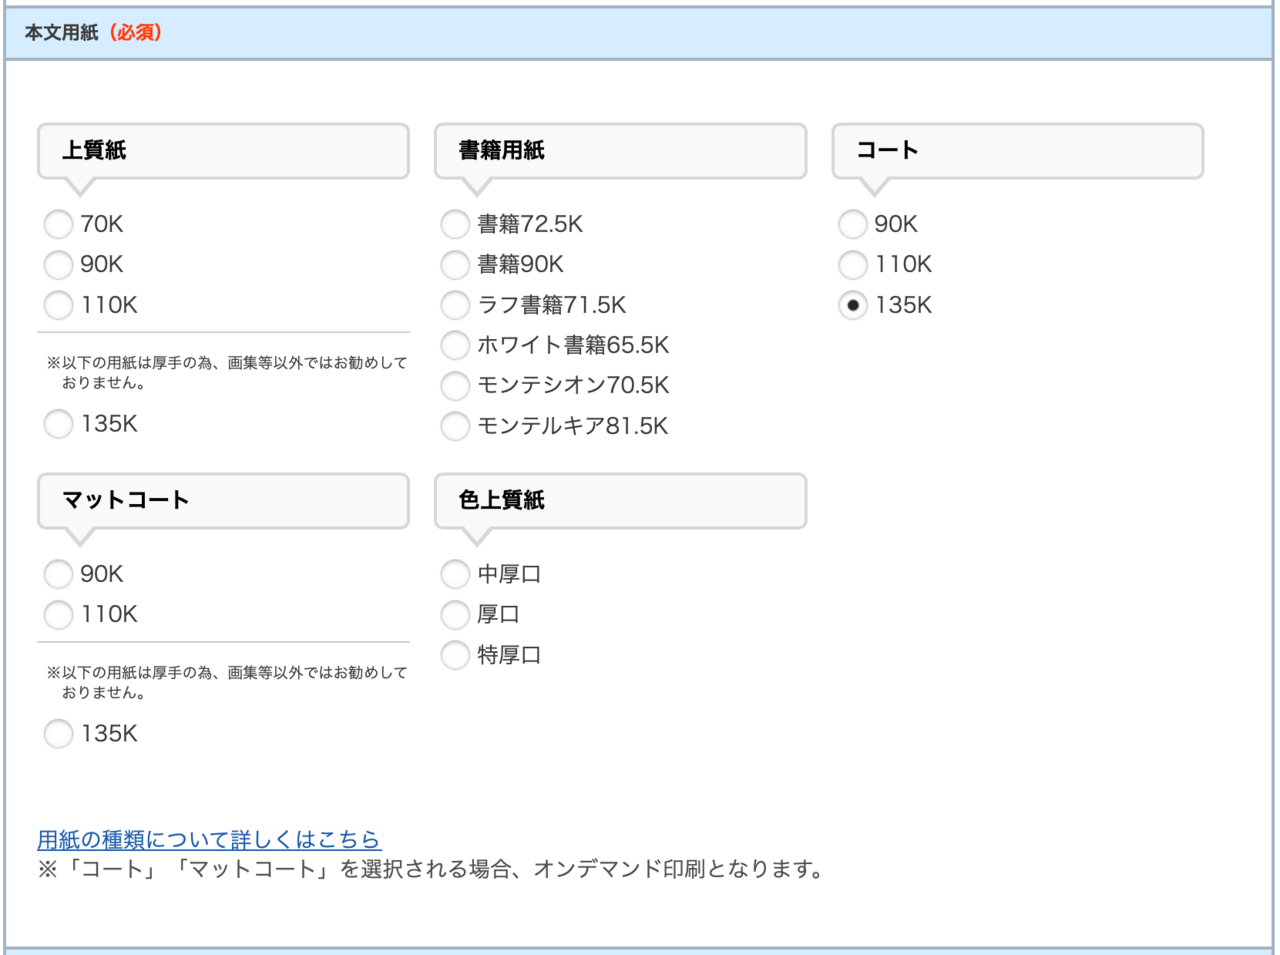
Task: Select 厚口 under 色上質紙
Action: (454, 614)
